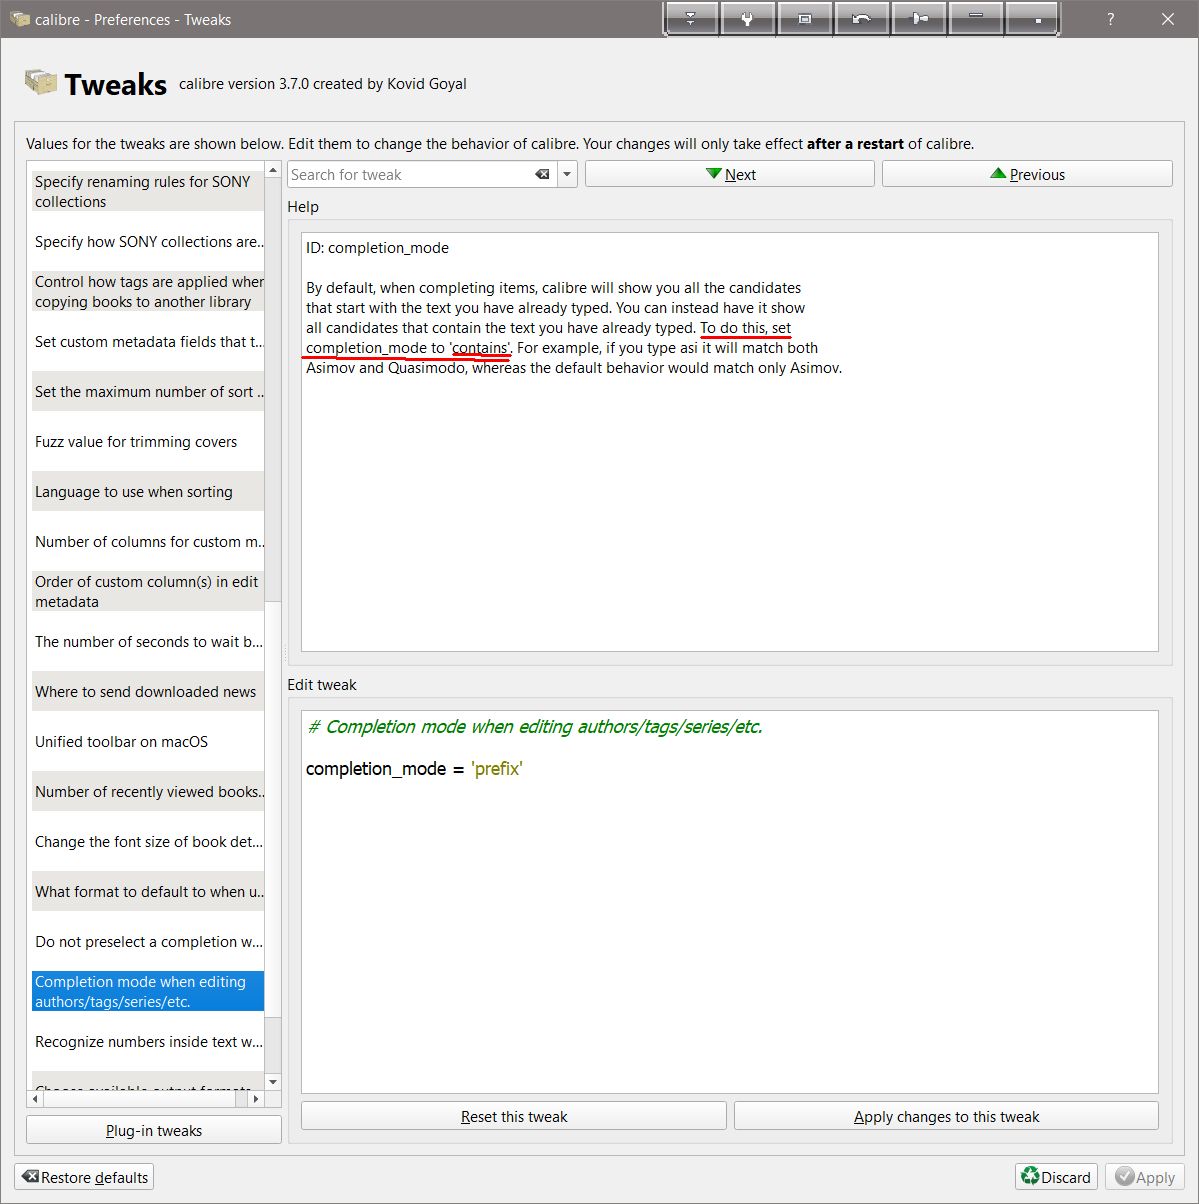
Task: Open the help question mark in title bar
Action: tap(1111, 19)
